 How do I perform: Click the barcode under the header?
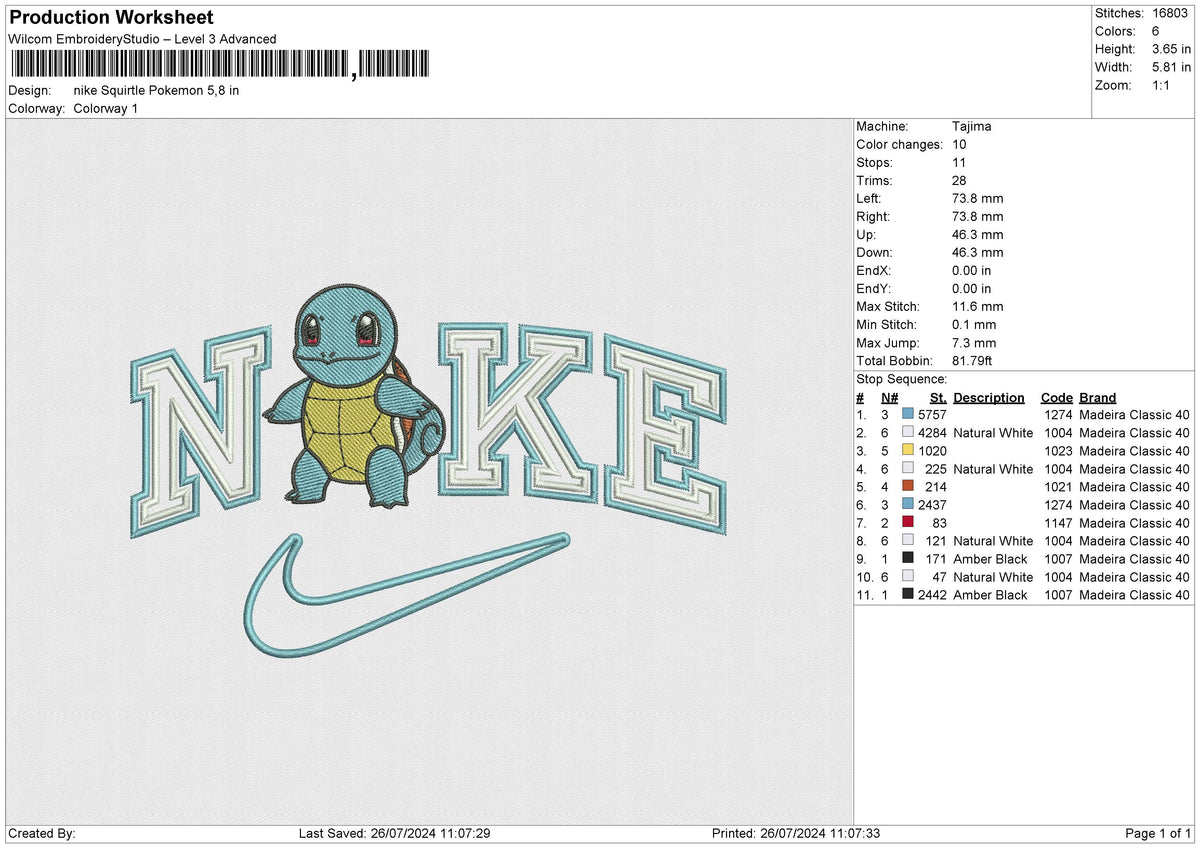[x=220, y=65]
